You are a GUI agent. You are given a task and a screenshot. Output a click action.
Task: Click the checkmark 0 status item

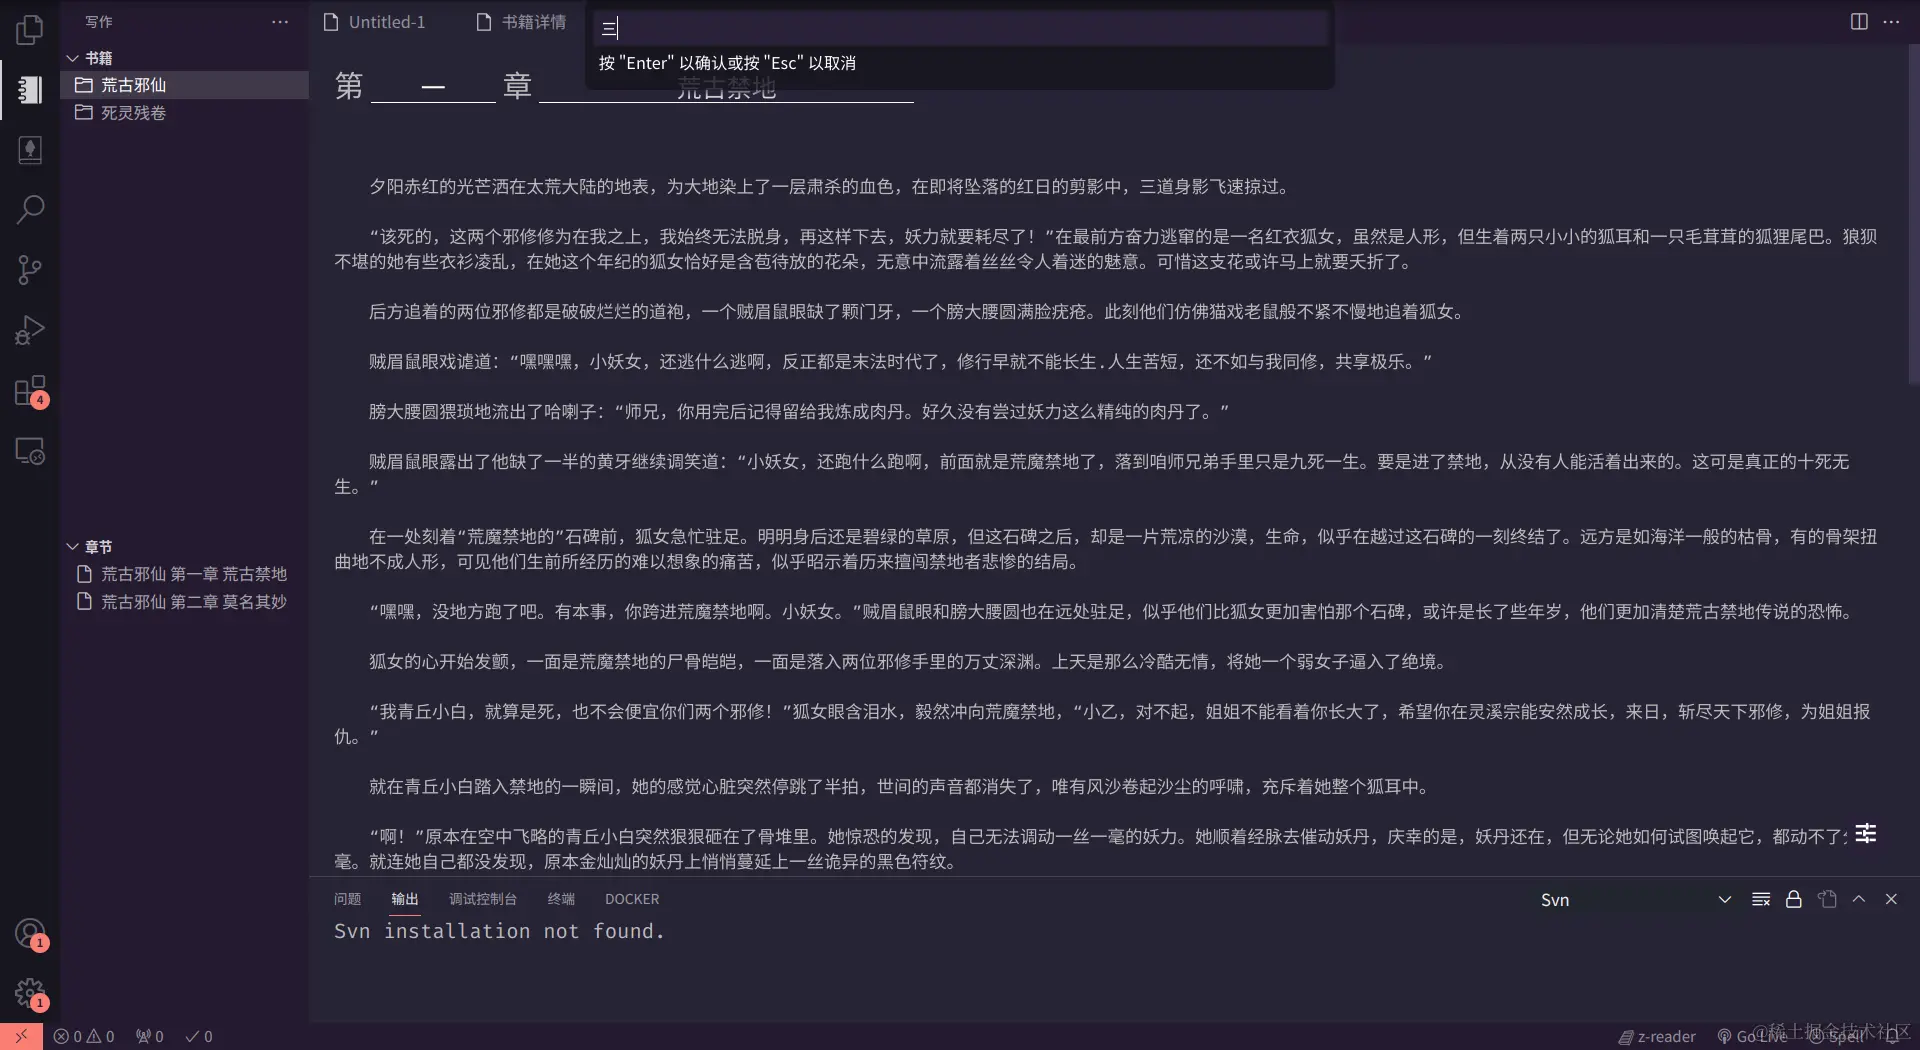click(x=199, y=1037)
